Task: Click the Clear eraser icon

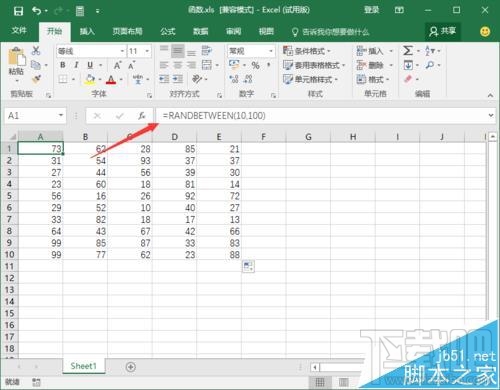Action: pos(408,79)
